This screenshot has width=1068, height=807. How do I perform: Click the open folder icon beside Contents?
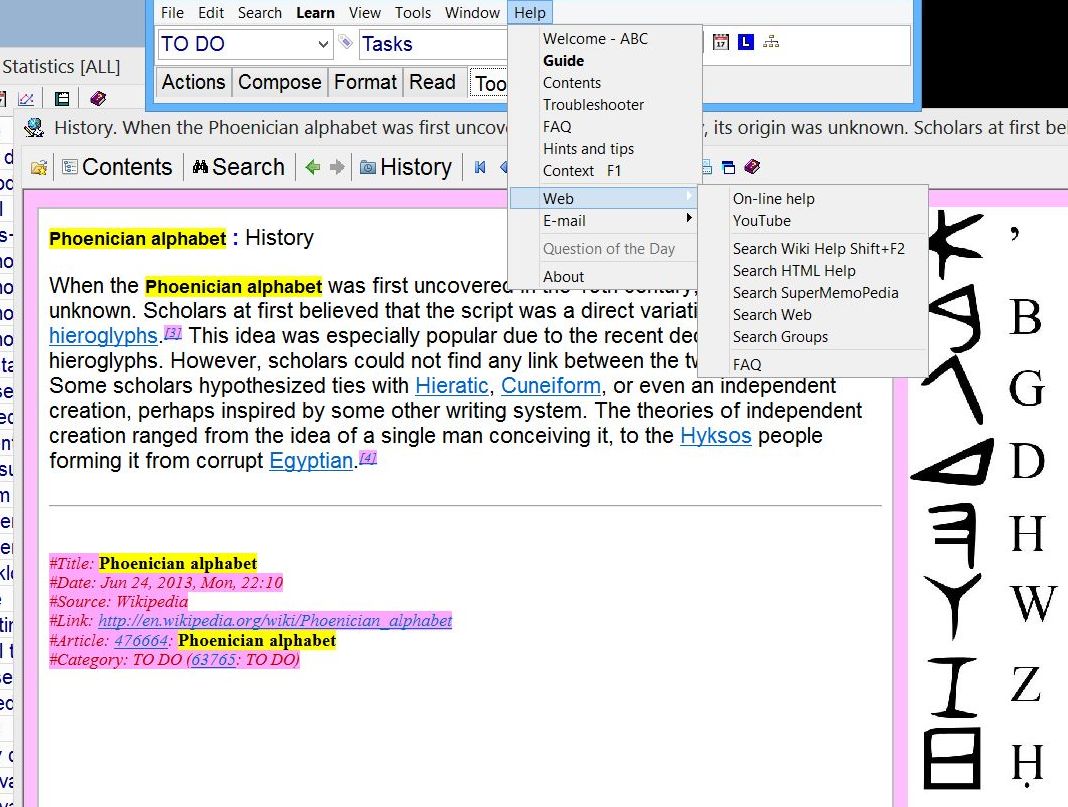(39, 167)
